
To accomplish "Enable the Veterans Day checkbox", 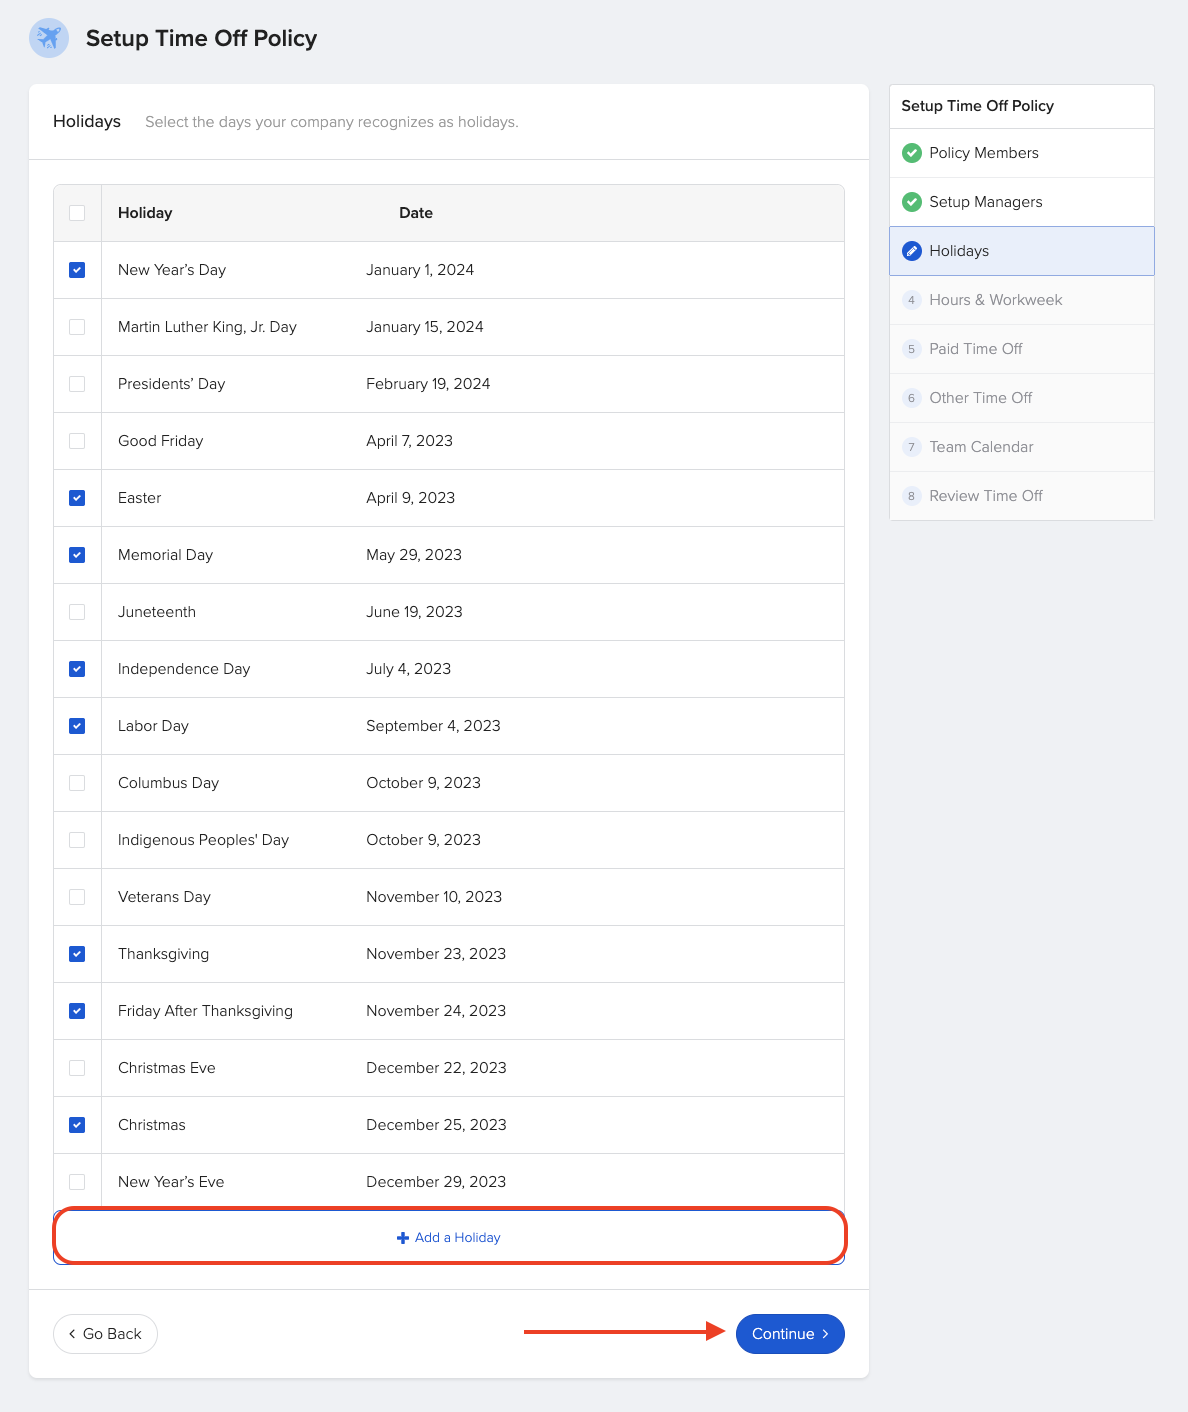I will [x=77, y=897].
